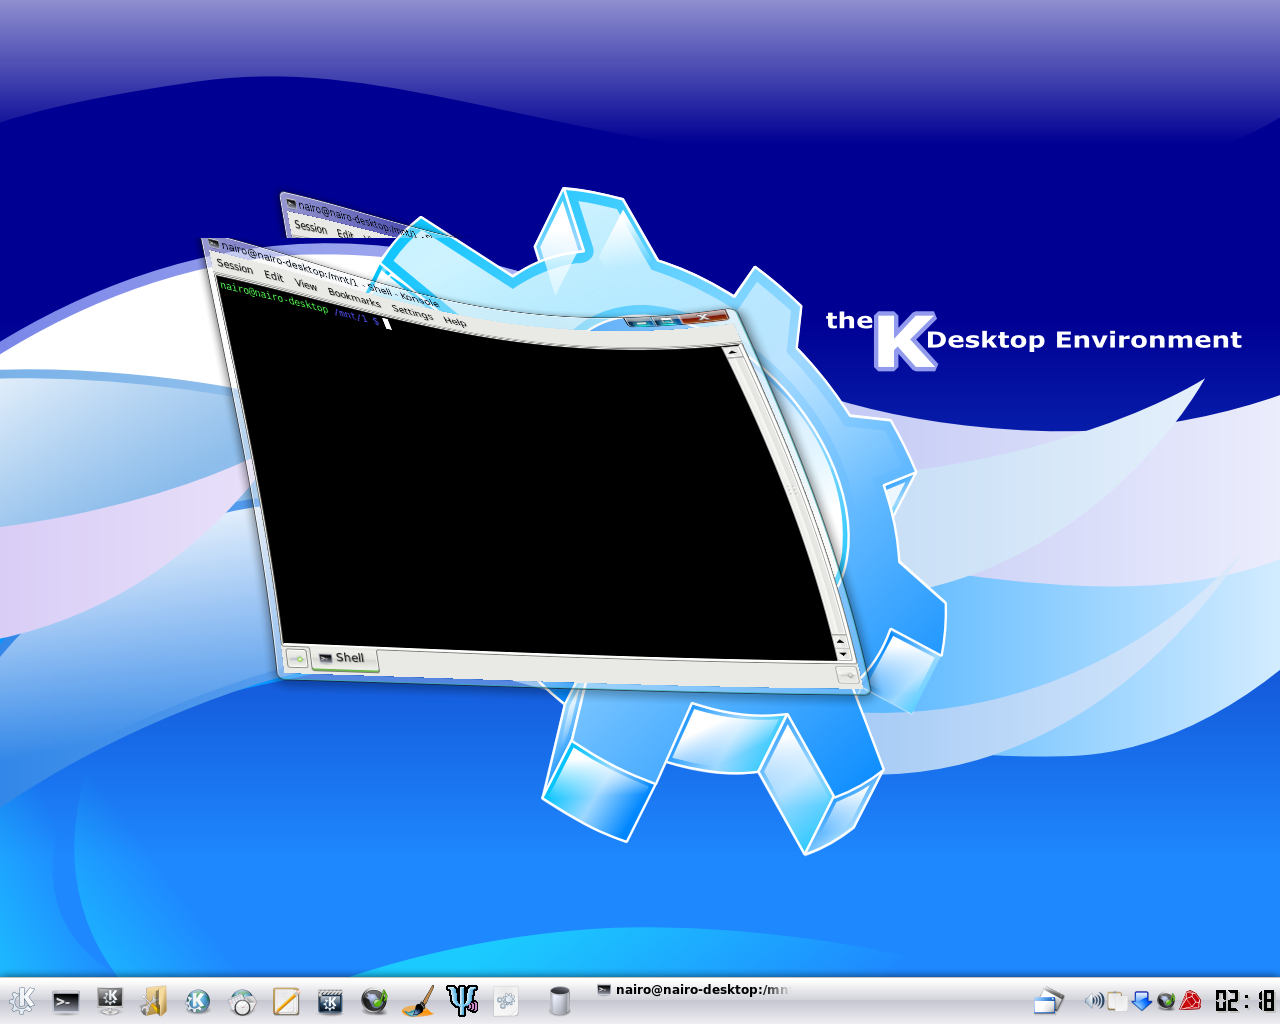Click the trash can icon in the panel

(x=560, y=1001)
